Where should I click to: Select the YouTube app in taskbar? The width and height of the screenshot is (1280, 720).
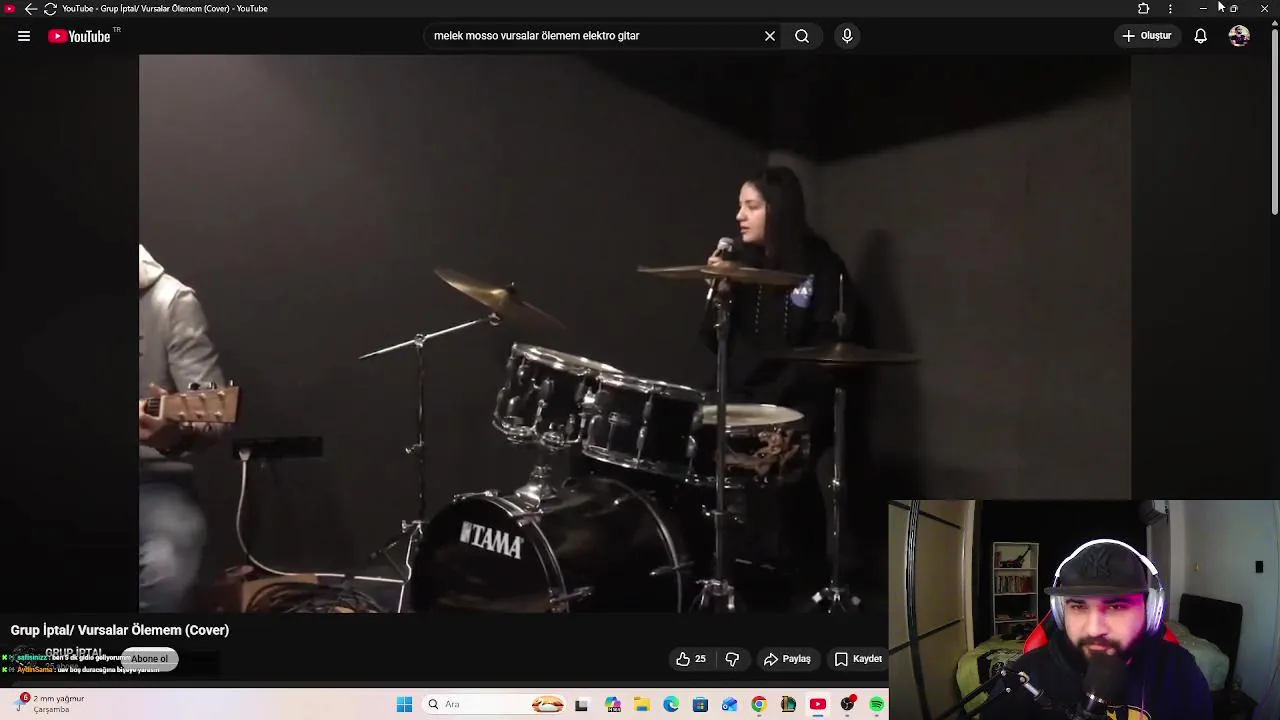tap(818, 705)
